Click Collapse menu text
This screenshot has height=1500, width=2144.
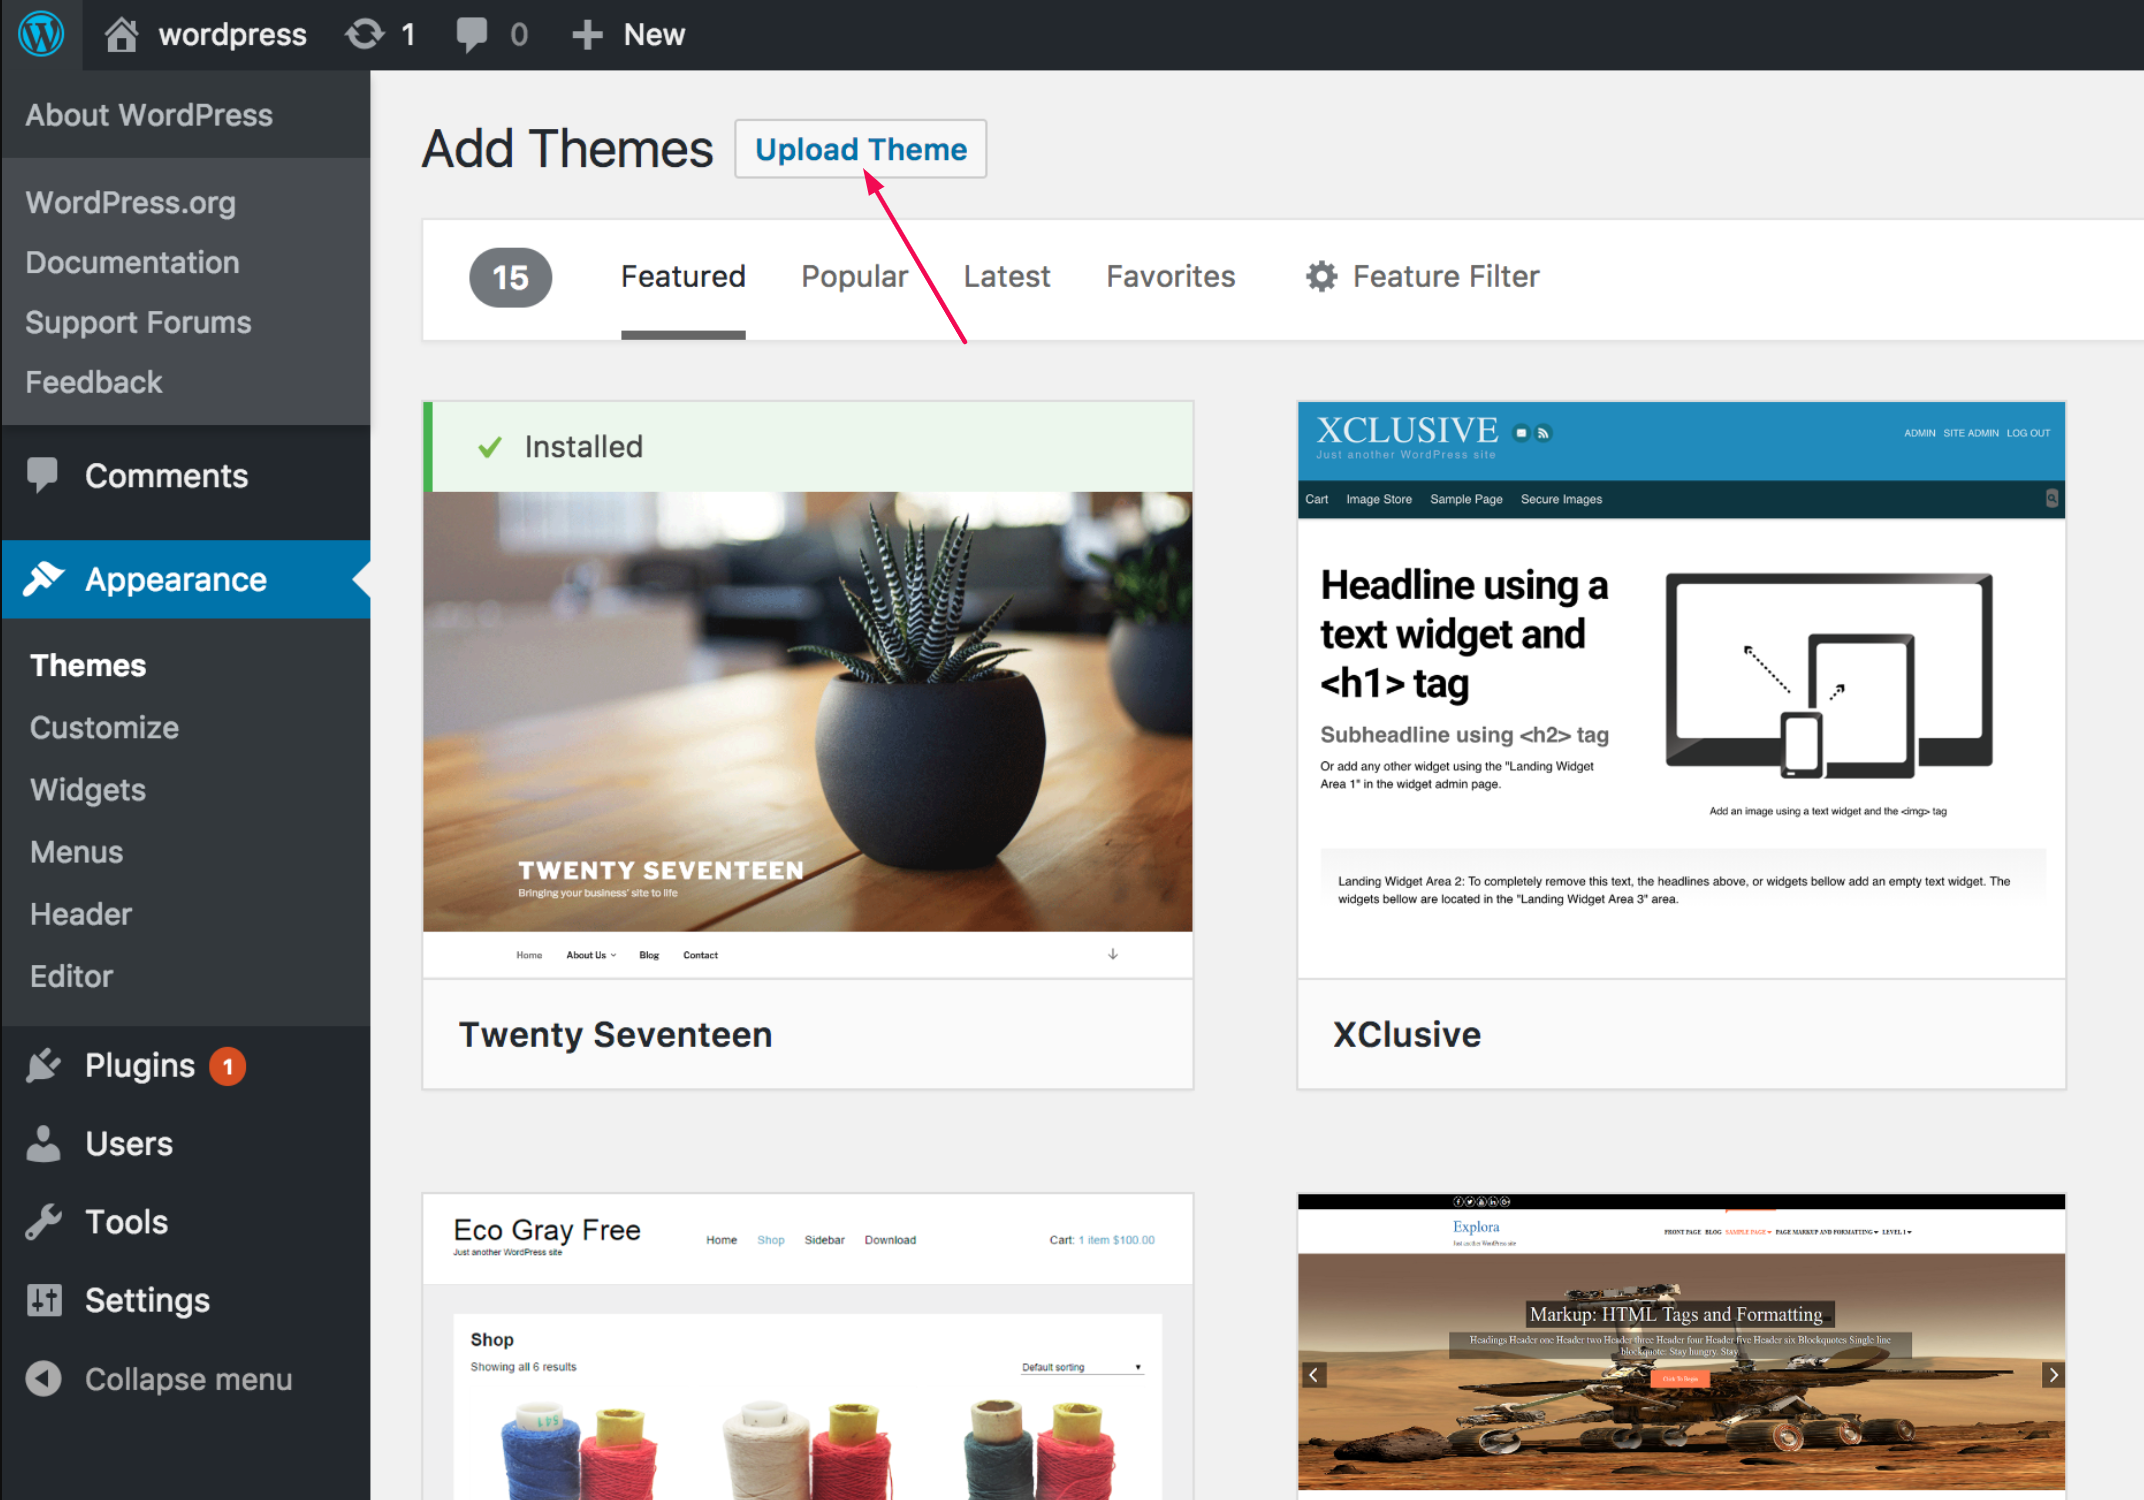point(189,1380)
